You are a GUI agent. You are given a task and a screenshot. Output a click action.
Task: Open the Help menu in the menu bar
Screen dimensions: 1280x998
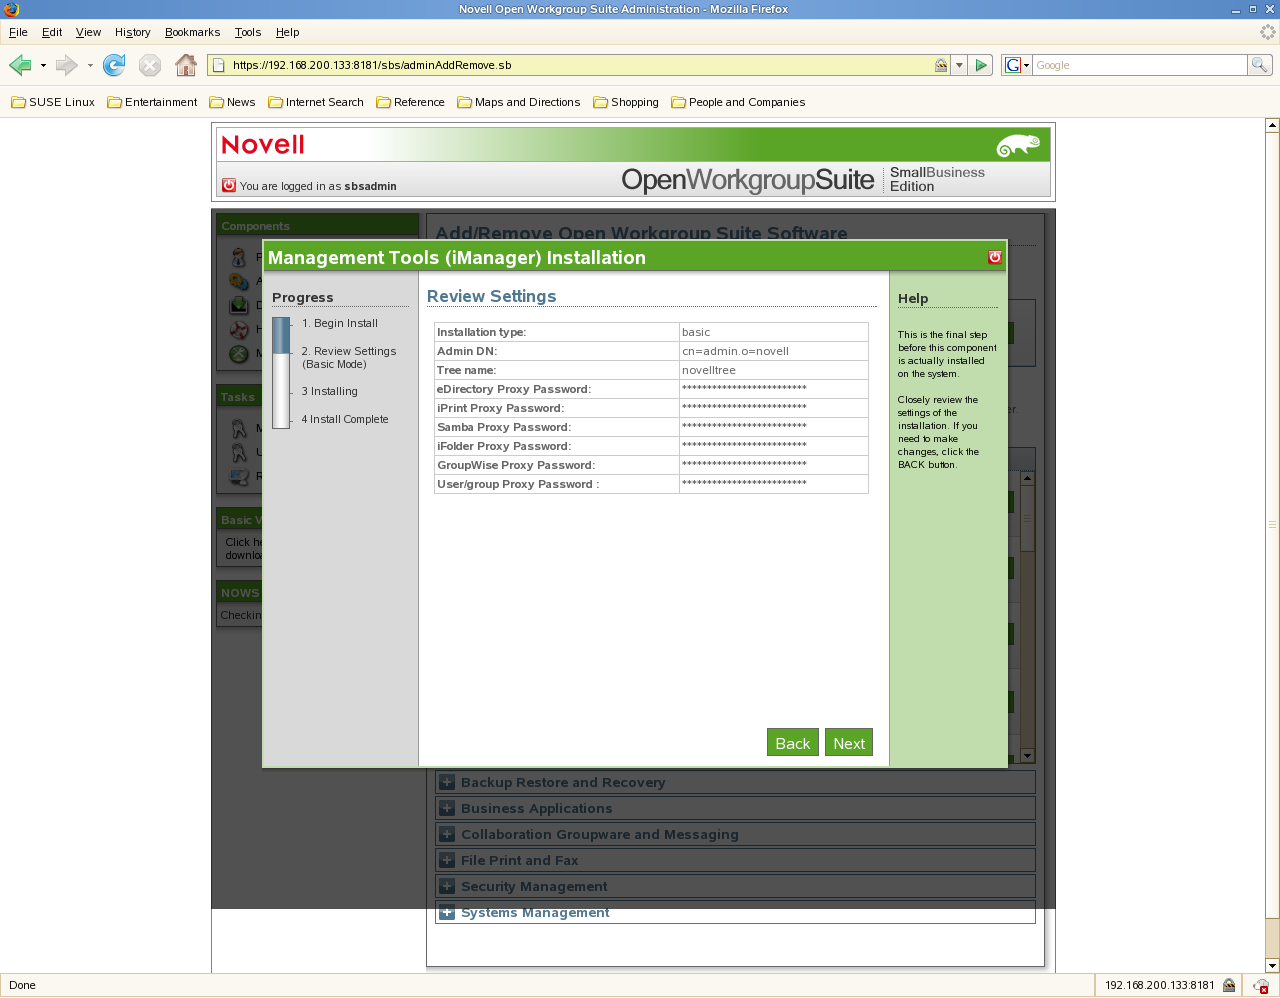pos(287,32)
